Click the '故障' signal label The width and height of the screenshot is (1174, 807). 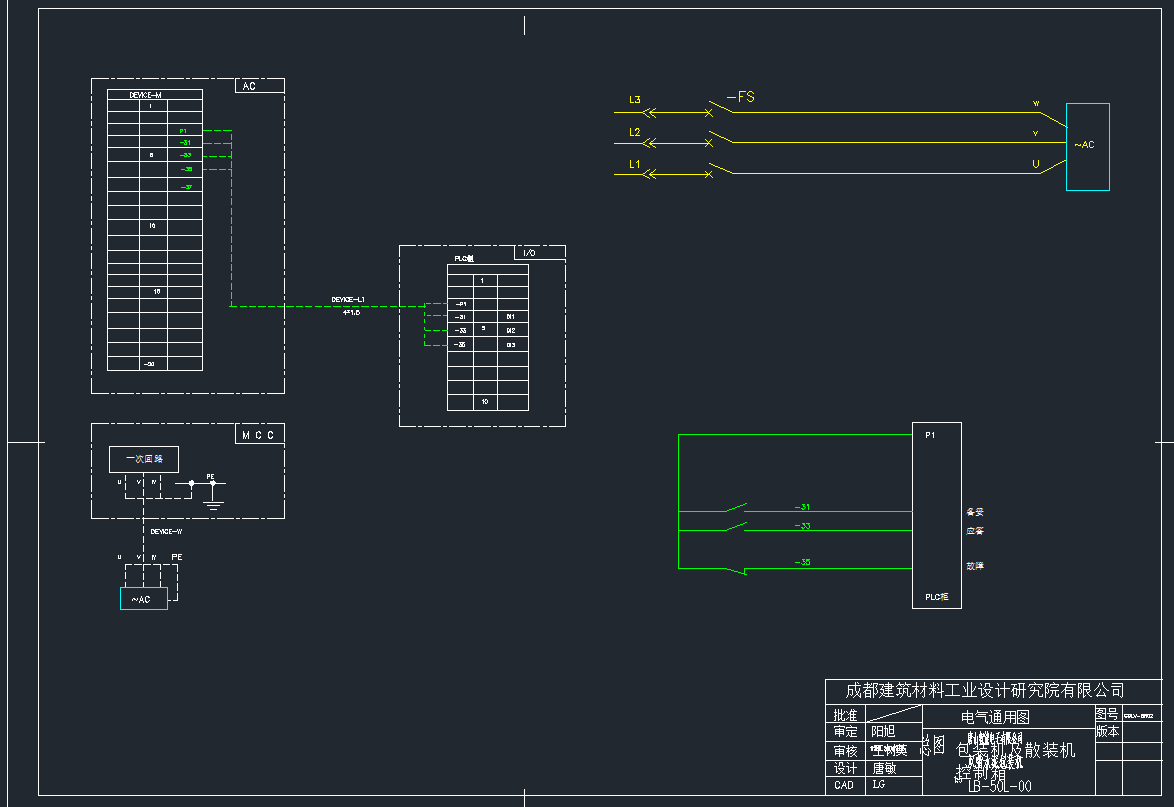point(975,566)
